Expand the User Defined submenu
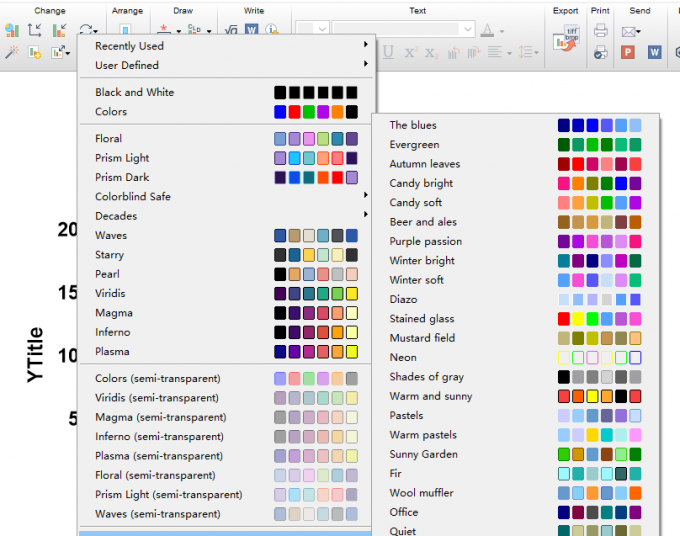 [226, 65]
